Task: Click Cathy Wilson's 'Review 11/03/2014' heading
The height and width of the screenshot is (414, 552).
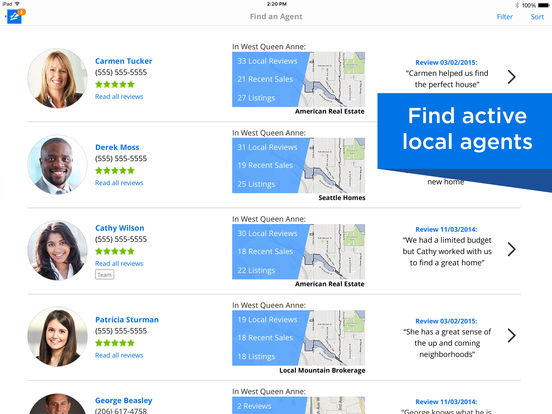Action: click(446, 229)
